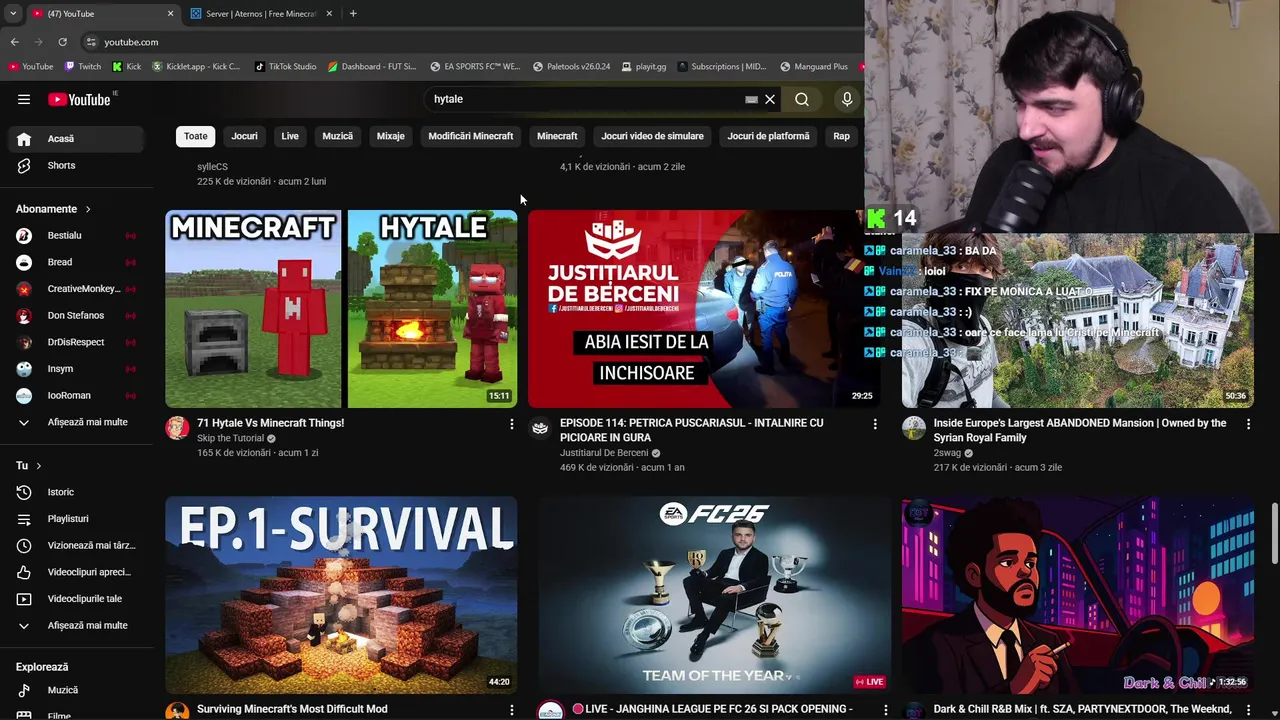Open Kick bookmark
The height and width of the screenshot is (720, 1280).
(x=127, y=67)
